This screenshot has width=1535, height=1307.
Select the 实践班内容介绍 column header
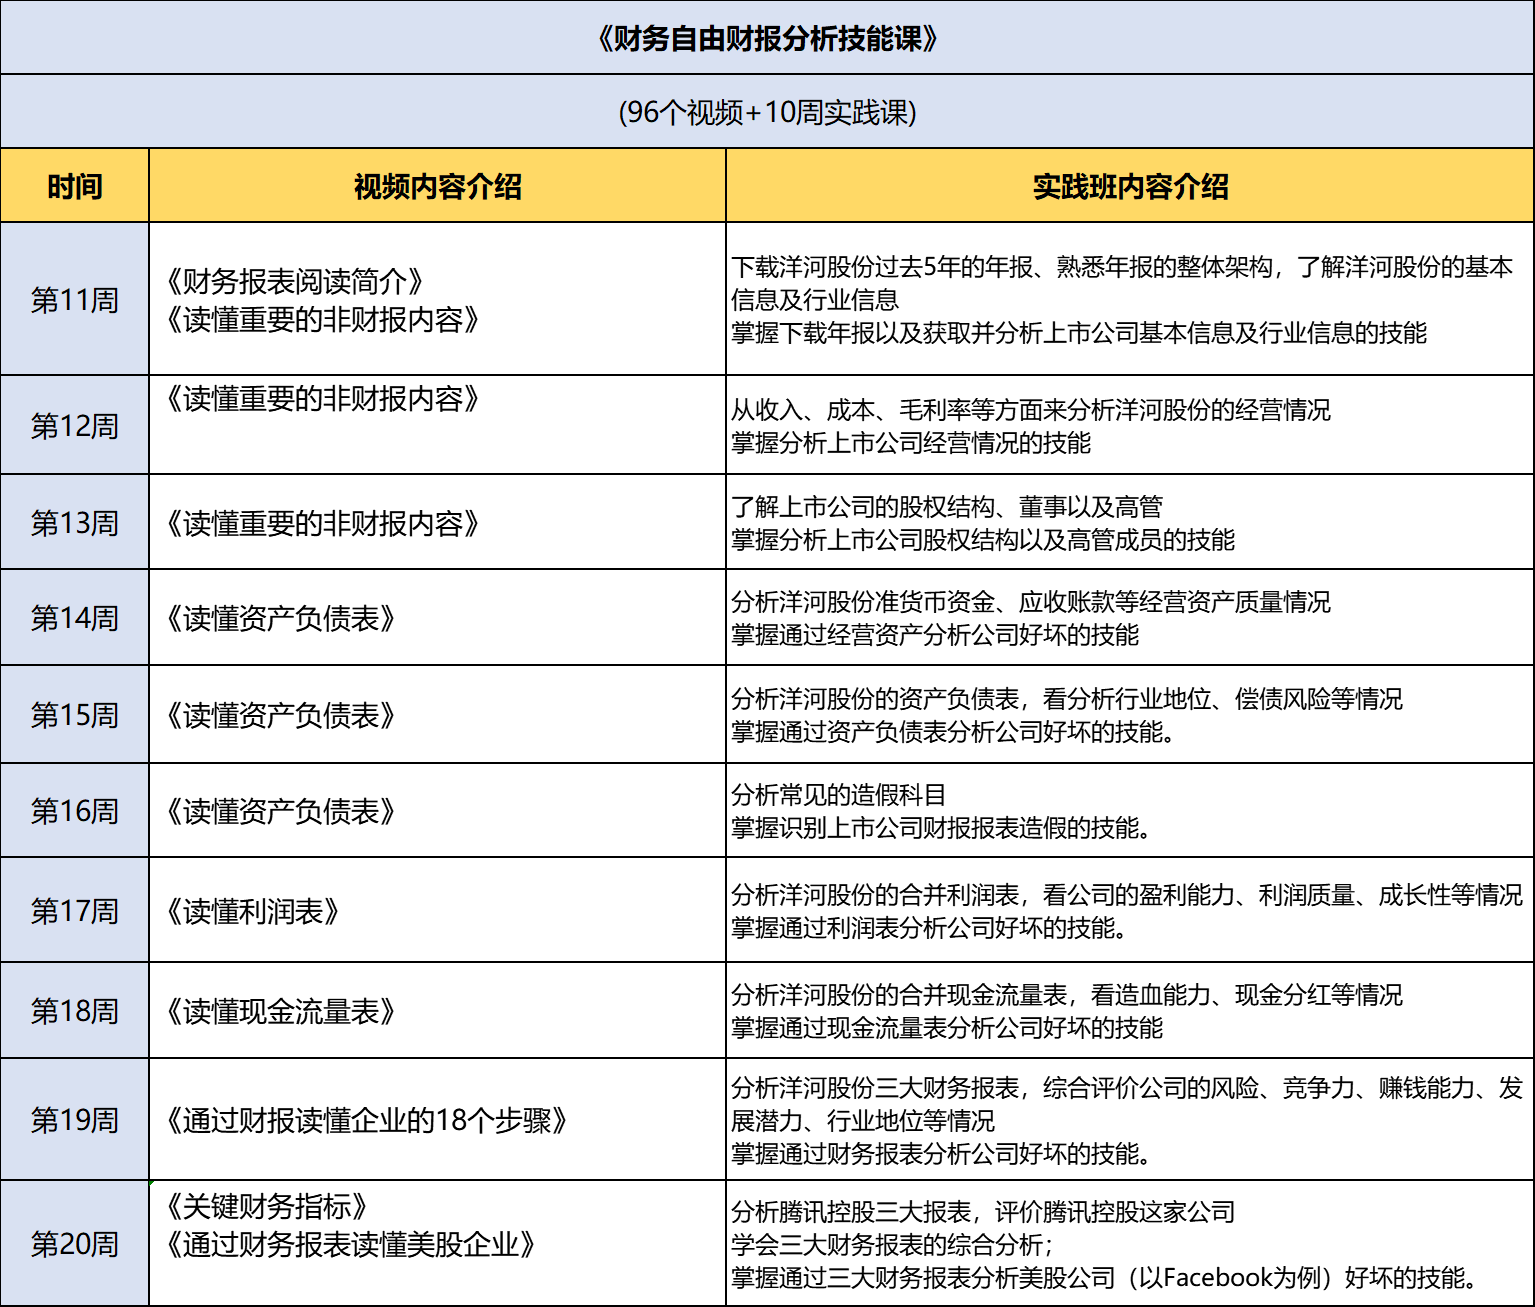[x=1130, y=187]
